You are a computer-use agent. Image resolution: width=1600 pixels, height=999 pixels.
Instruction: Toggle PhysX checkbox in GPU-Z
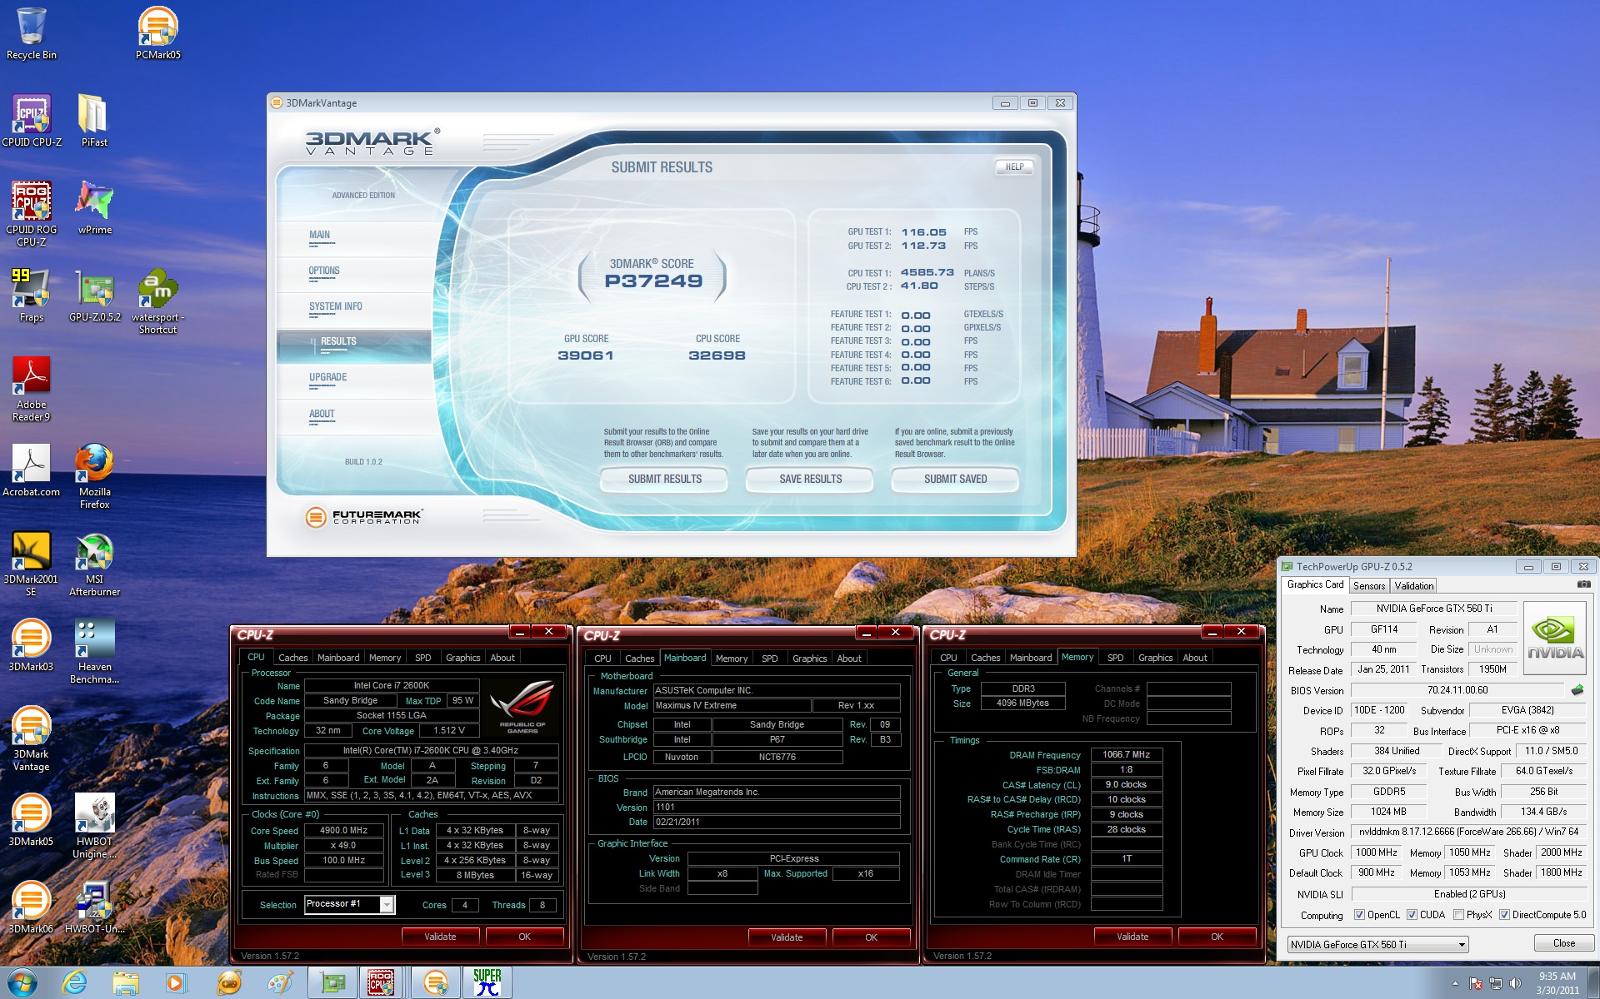[x=1459, y=915]
